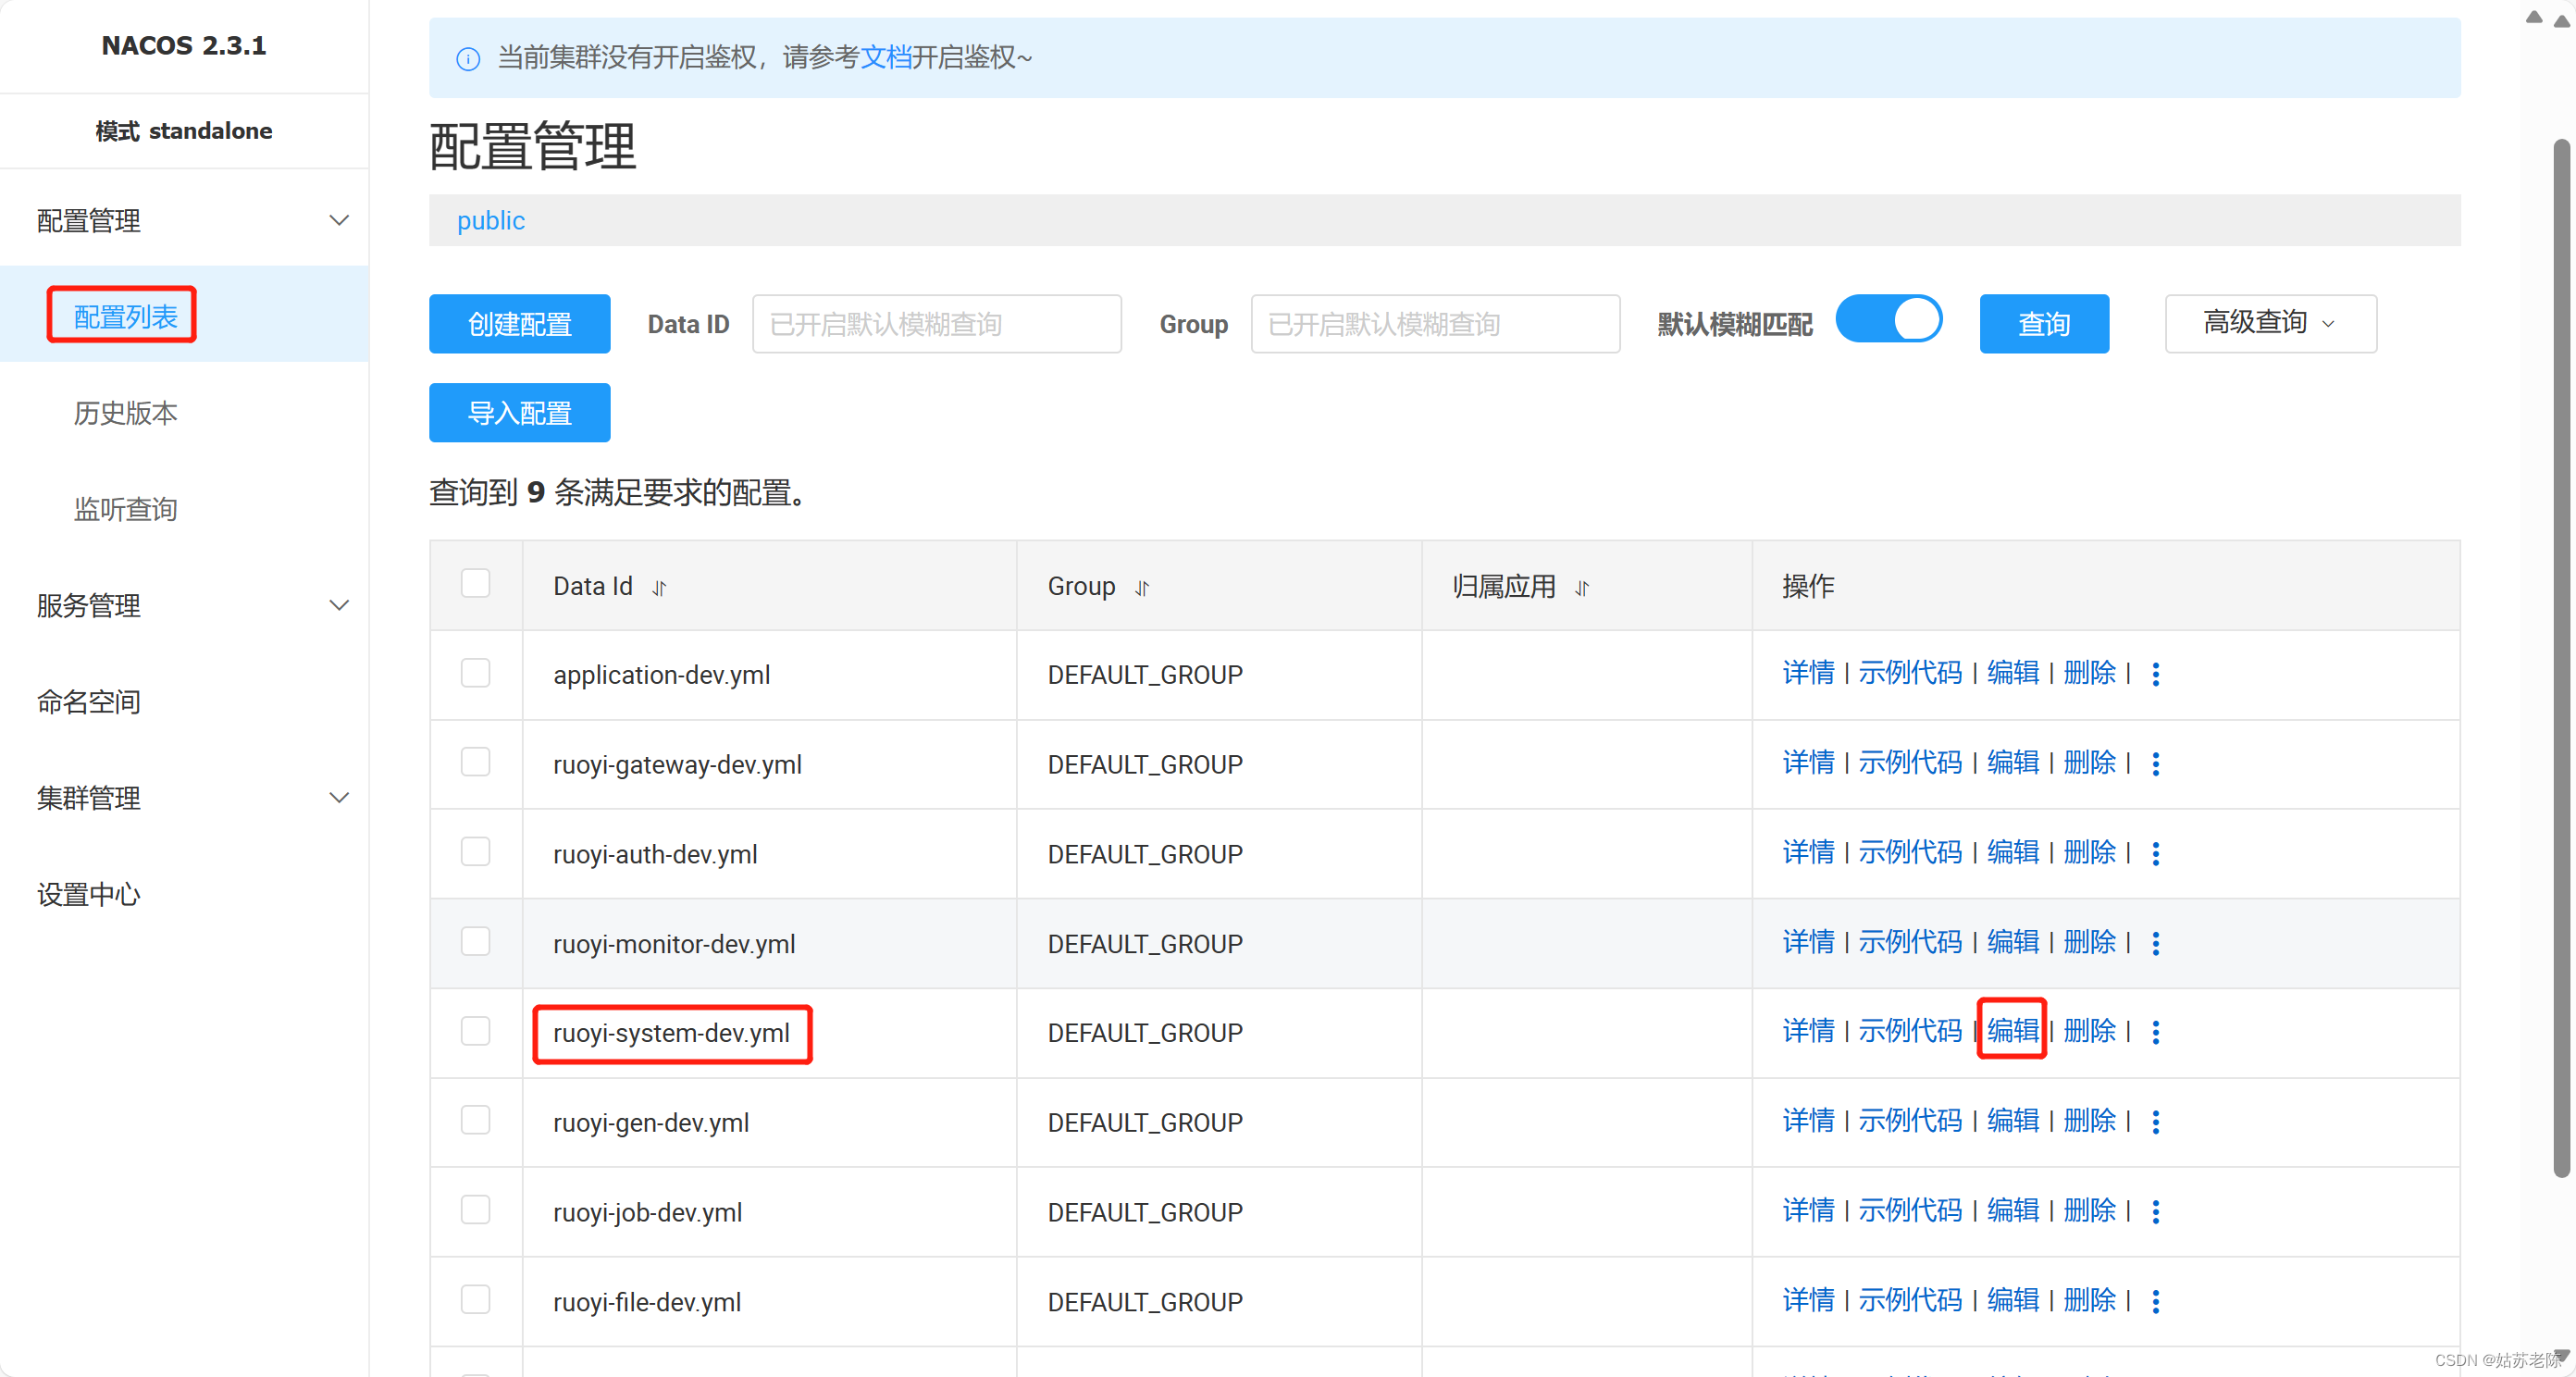Click 删除 for ruoyi-gateway-dev.yml
The height and width of the screenshot is (1377, 2576).
coord(2089,762)
